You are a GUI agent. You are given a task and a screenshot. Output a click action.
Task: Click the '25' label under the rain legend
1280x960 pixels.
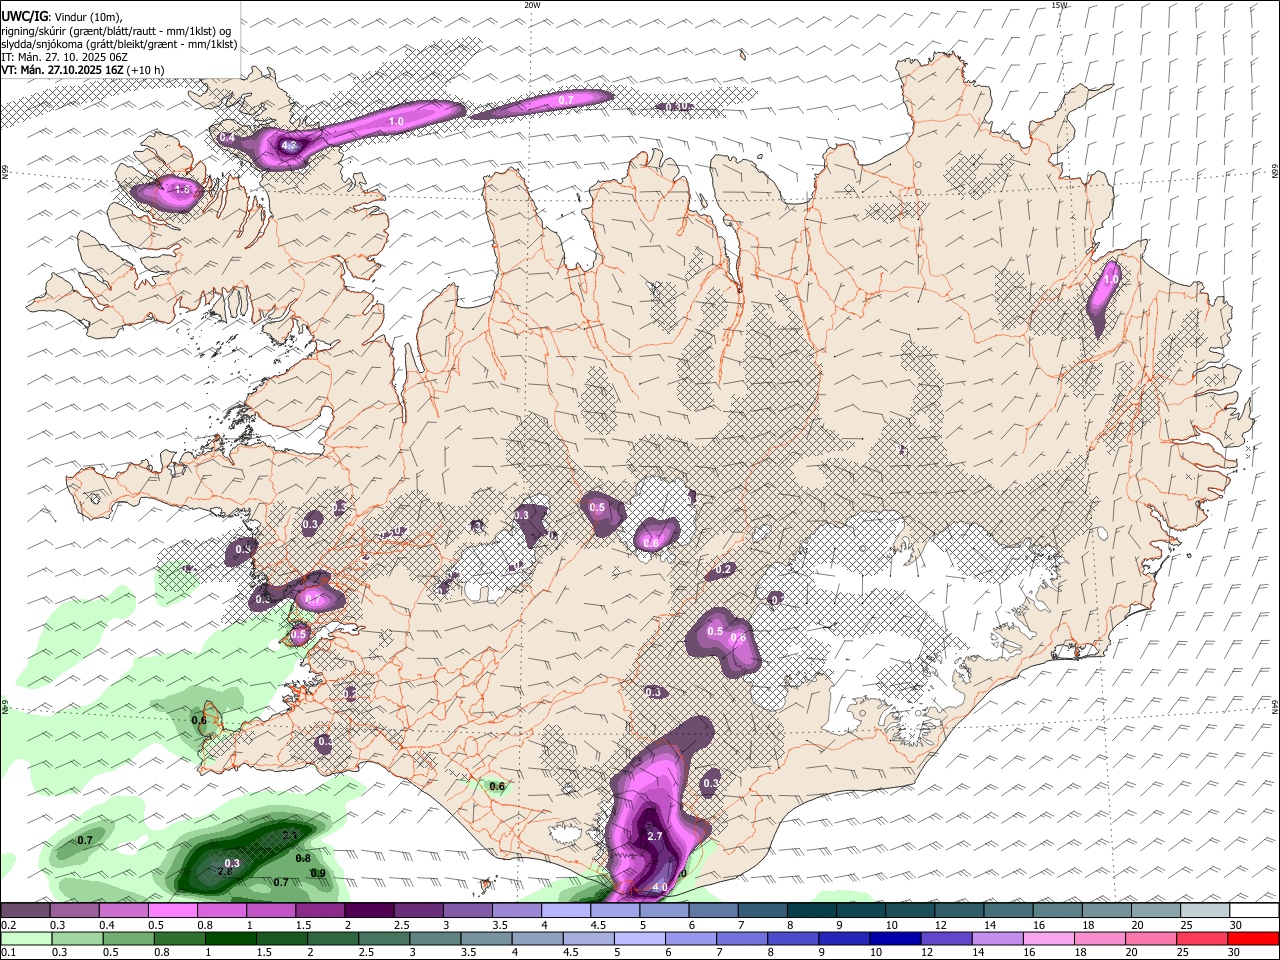[x=1183, y=952]
